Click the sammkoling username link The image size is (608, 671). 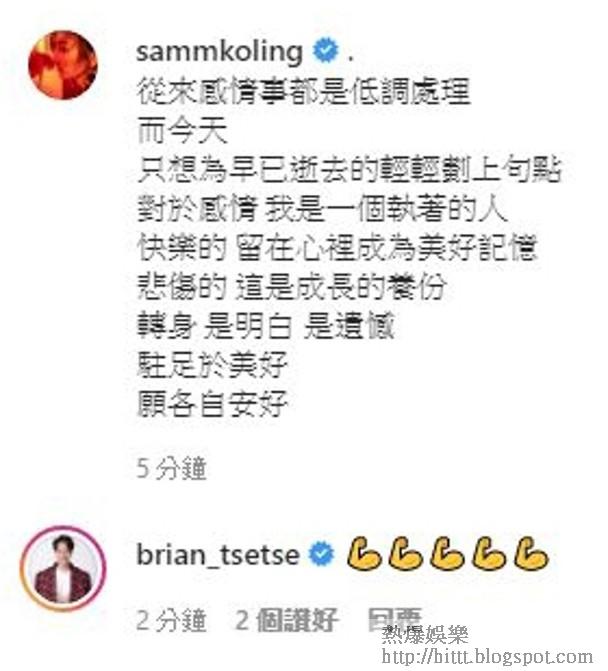(x=219, y=51)
